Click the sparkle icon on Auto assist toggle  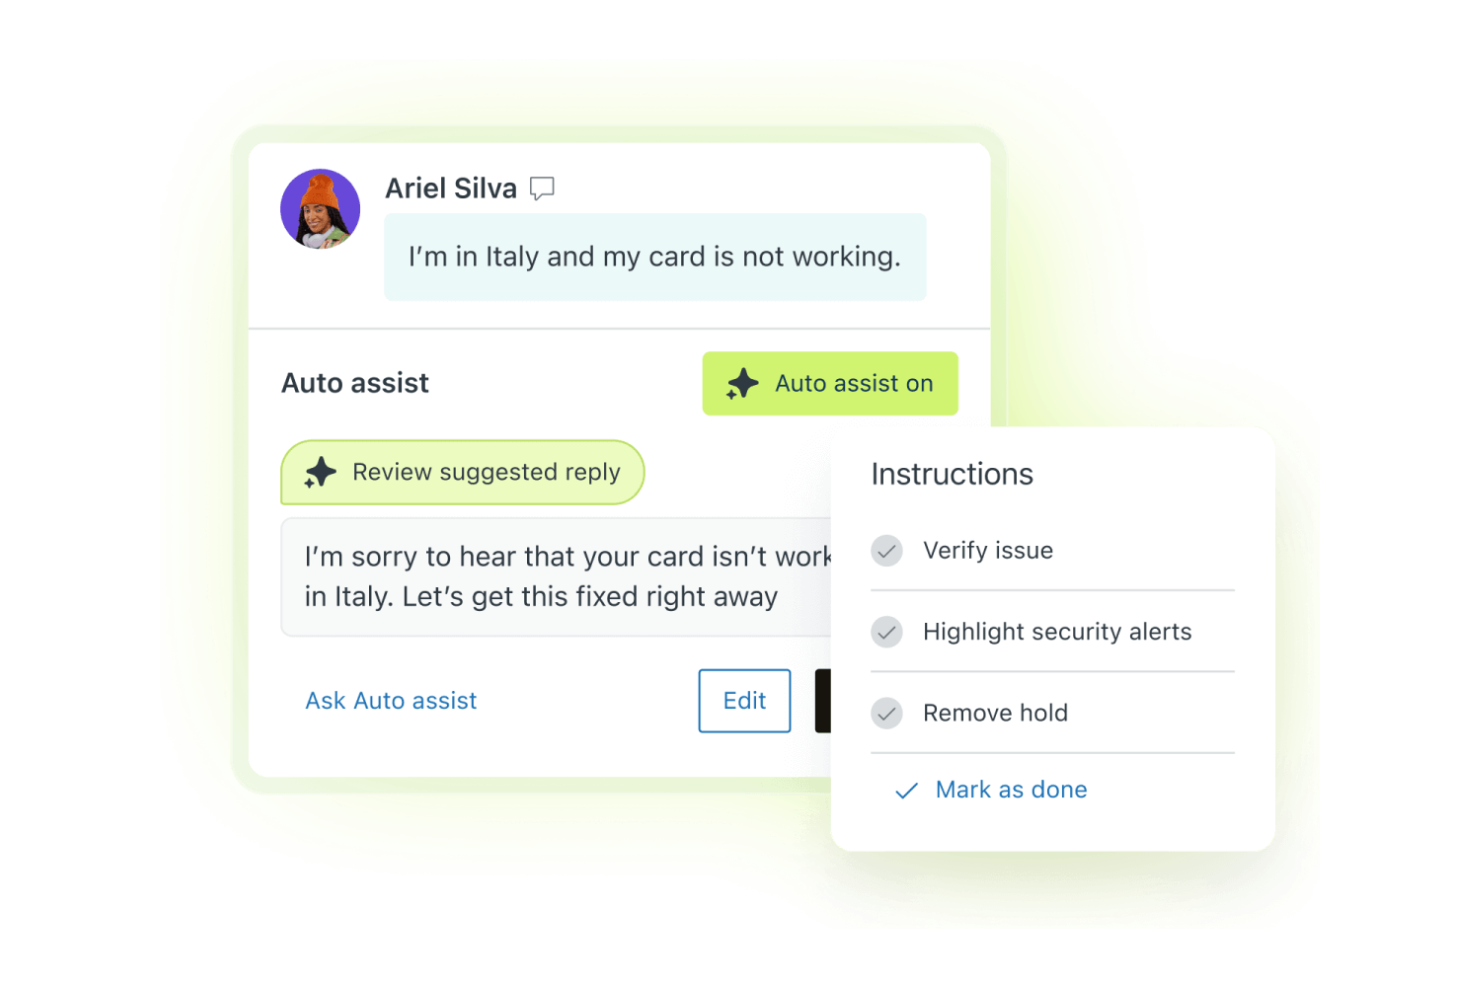click(x=742, y=383)
